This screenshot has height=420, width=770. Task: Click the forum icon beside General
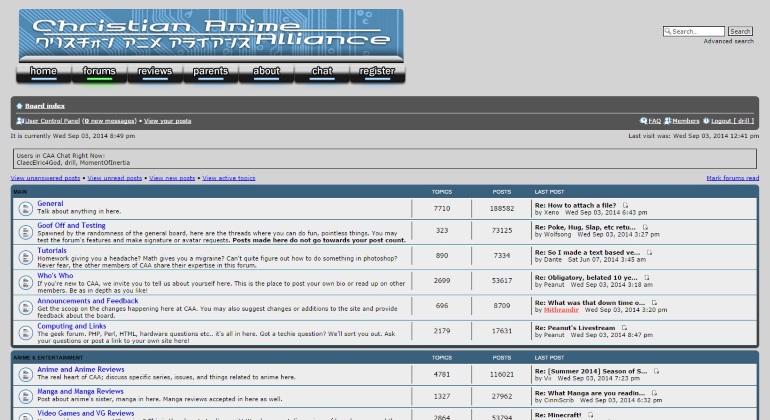(x=26, y=209)
